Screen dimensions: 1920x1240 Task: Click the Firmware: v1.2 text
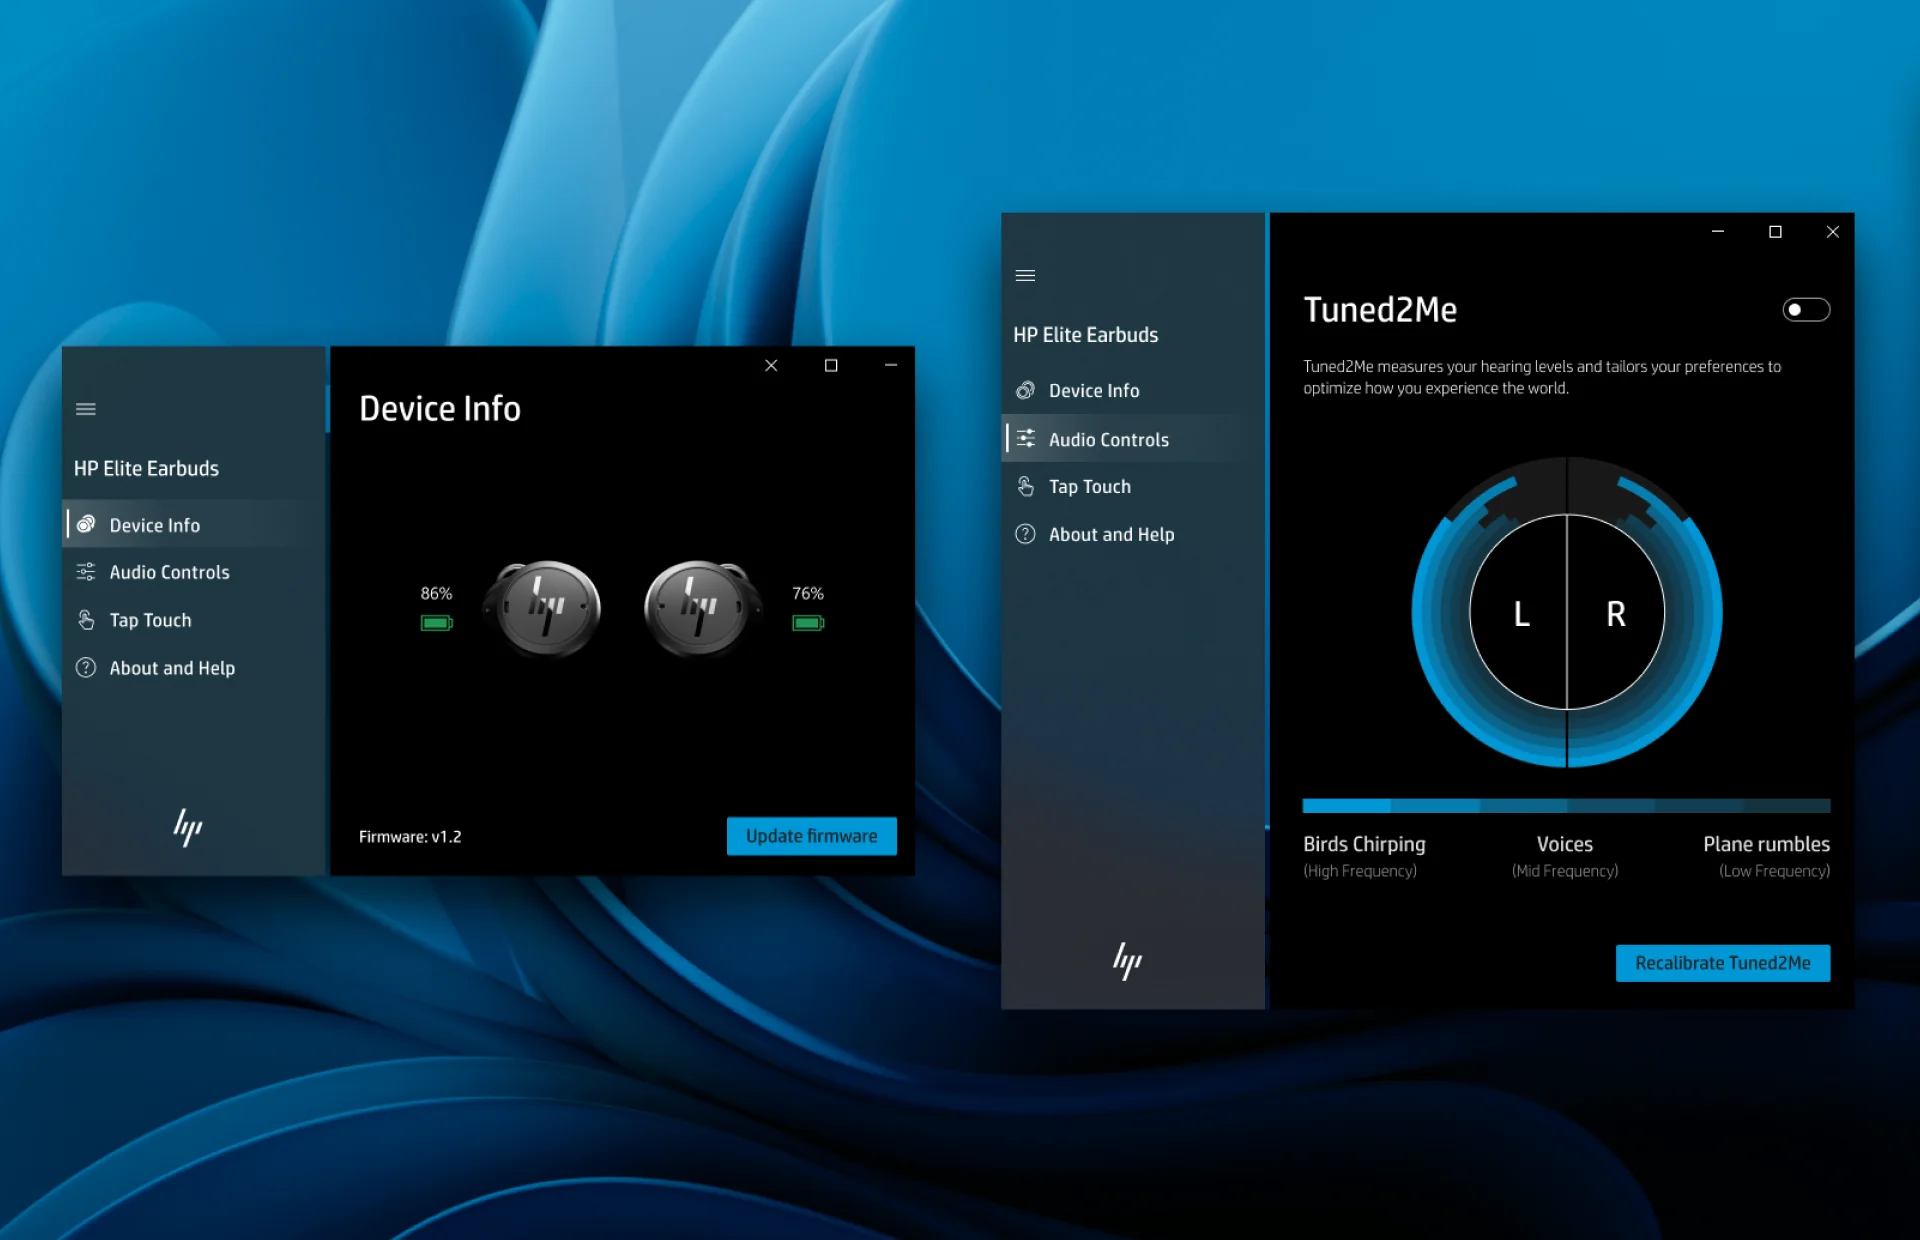410,836
